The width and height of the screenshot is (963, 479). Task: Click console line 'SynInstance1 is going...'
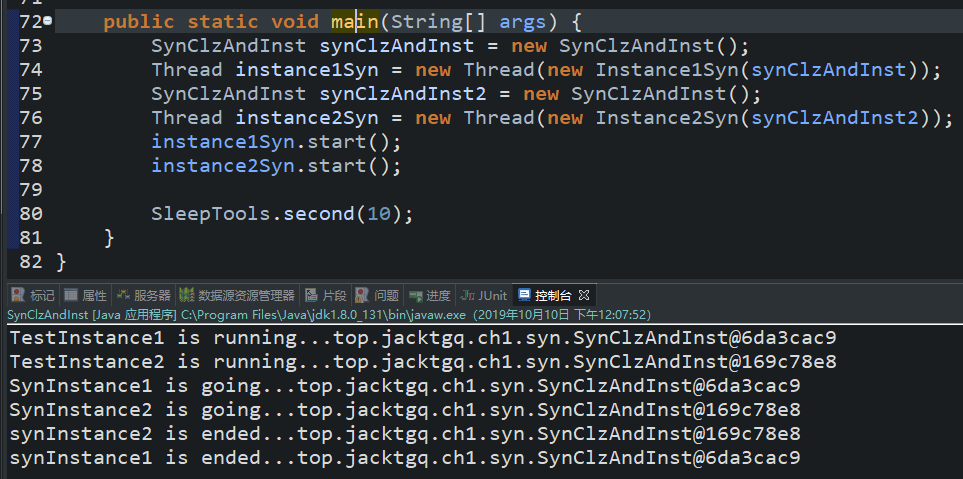click(405, 386)
